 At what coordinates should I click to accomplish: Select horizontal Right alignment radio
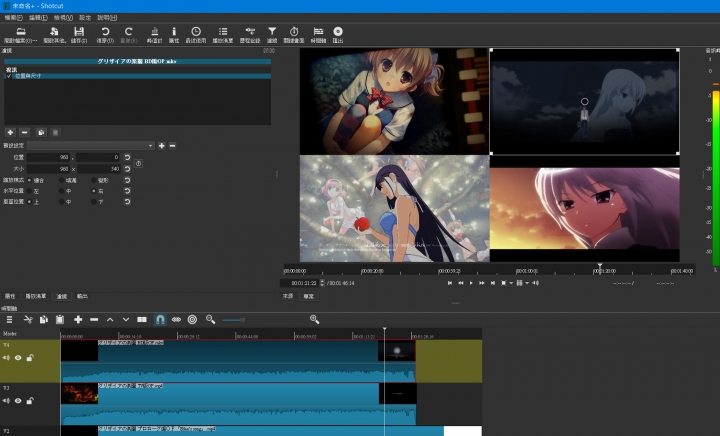pos(94,191)
